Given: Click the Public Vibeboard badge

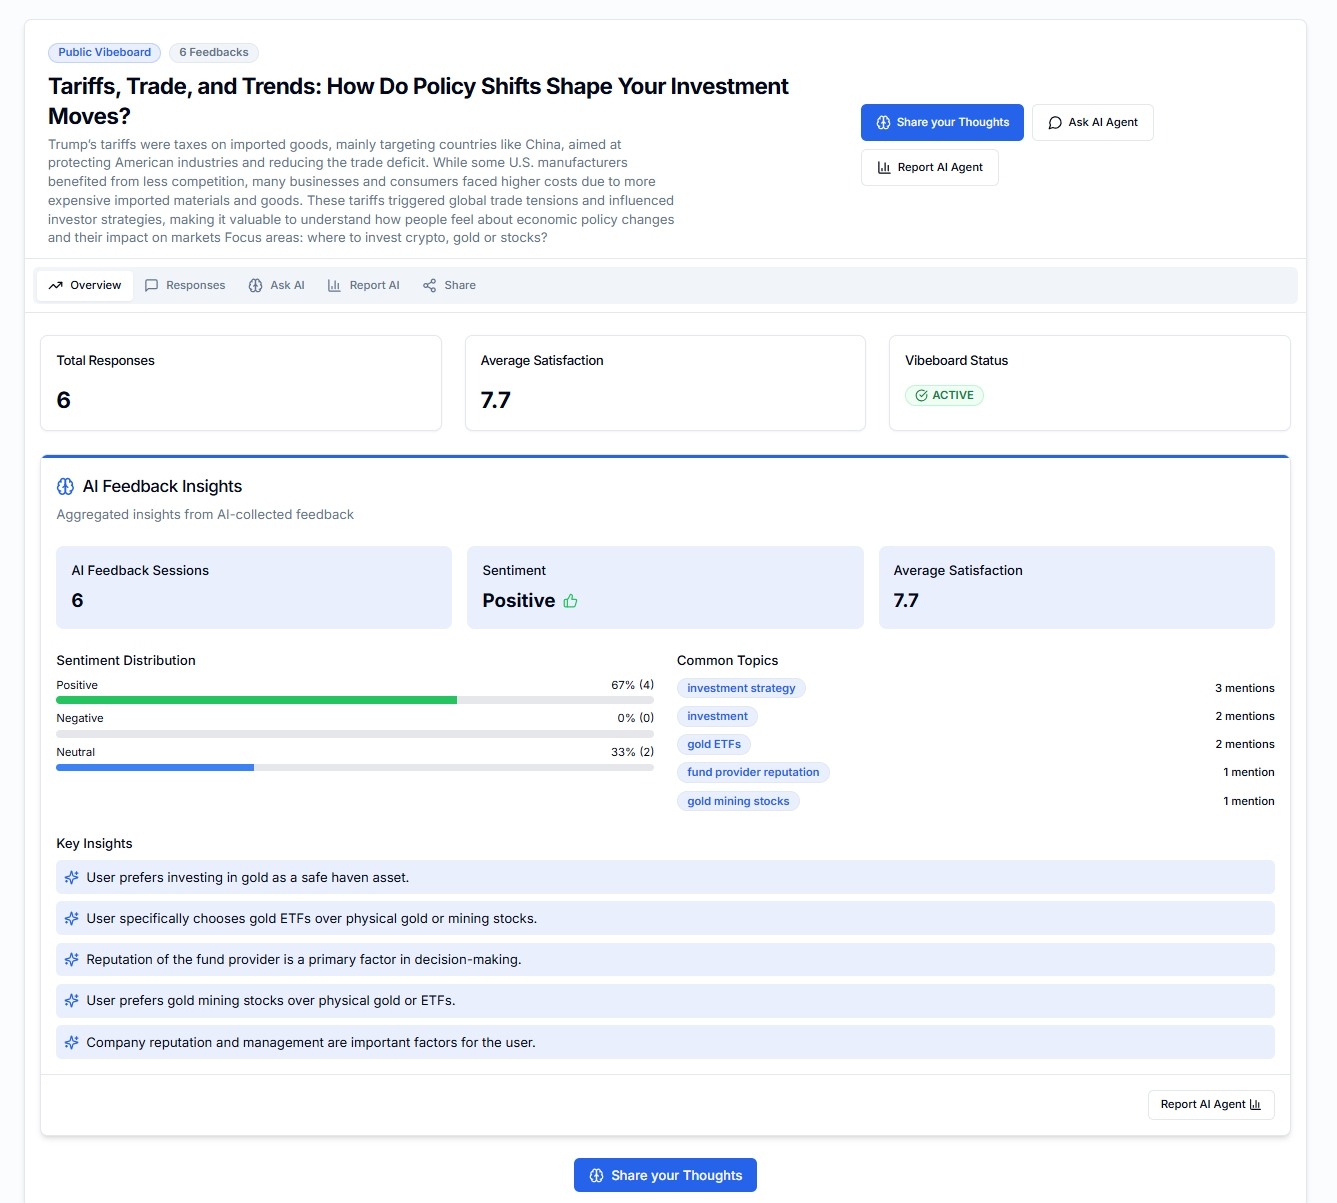Looking at the screenshot, I should tap(105, 53).
